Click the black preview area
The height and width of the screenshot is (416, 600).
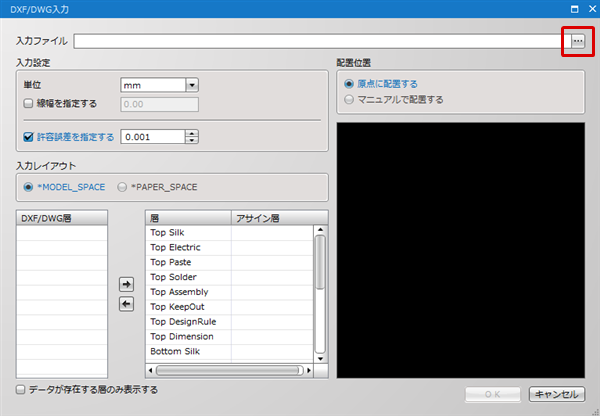click(x=461, y=250)
